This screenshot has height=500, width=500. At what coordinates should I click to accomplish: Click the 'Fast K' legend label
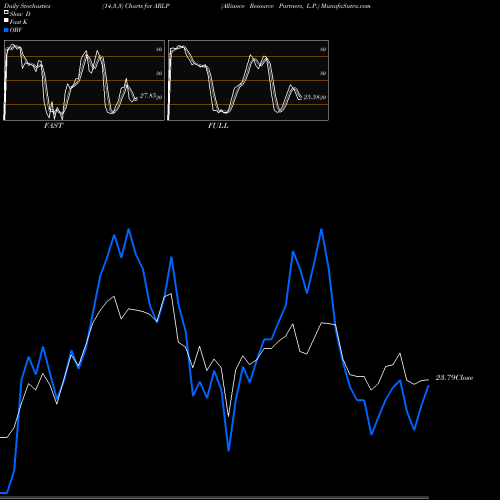point(19,22)
